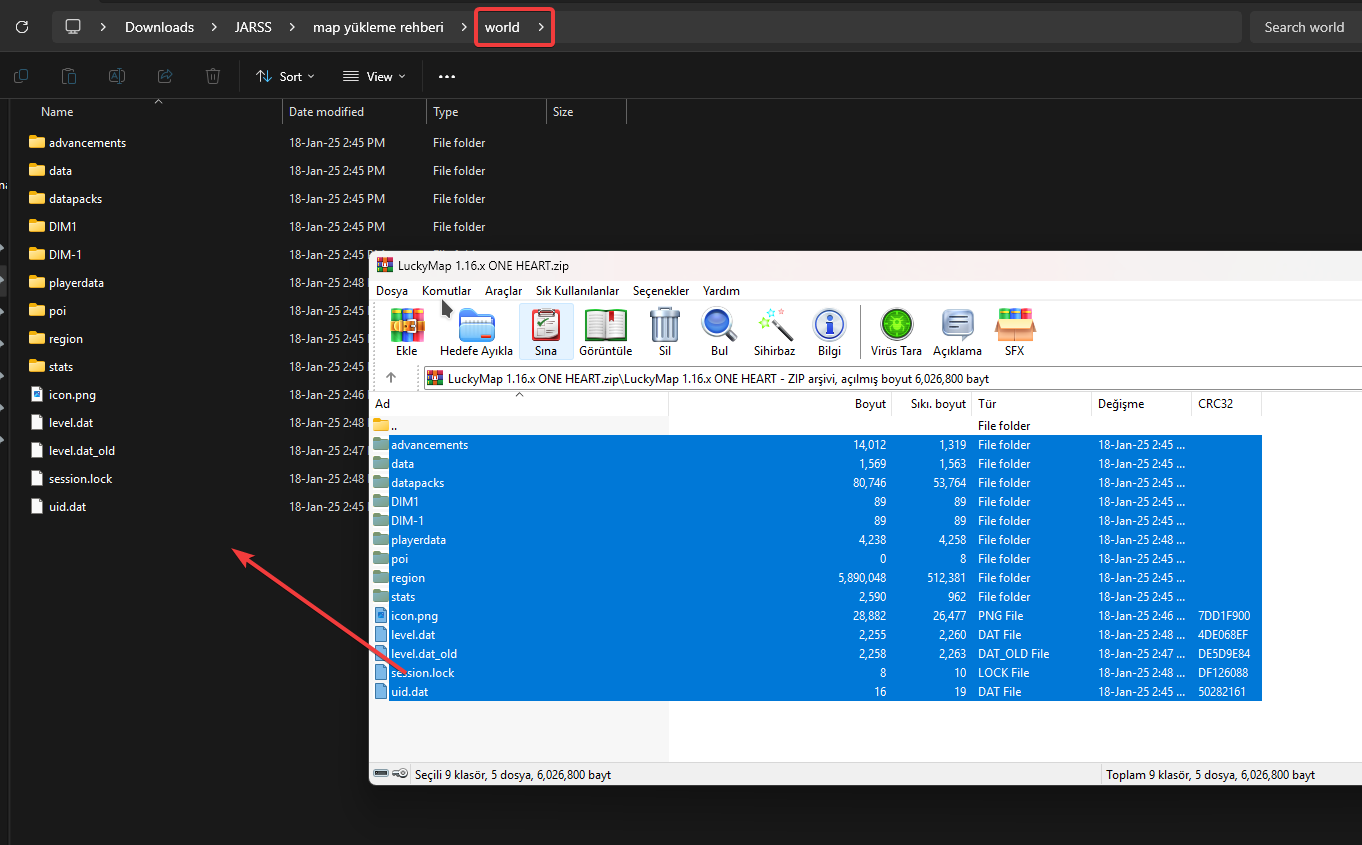The width and height of the screenshot is (1362, 845).
Task: Click the up-one-level arrow in WinRAR
Action: (x=391, y=378)
